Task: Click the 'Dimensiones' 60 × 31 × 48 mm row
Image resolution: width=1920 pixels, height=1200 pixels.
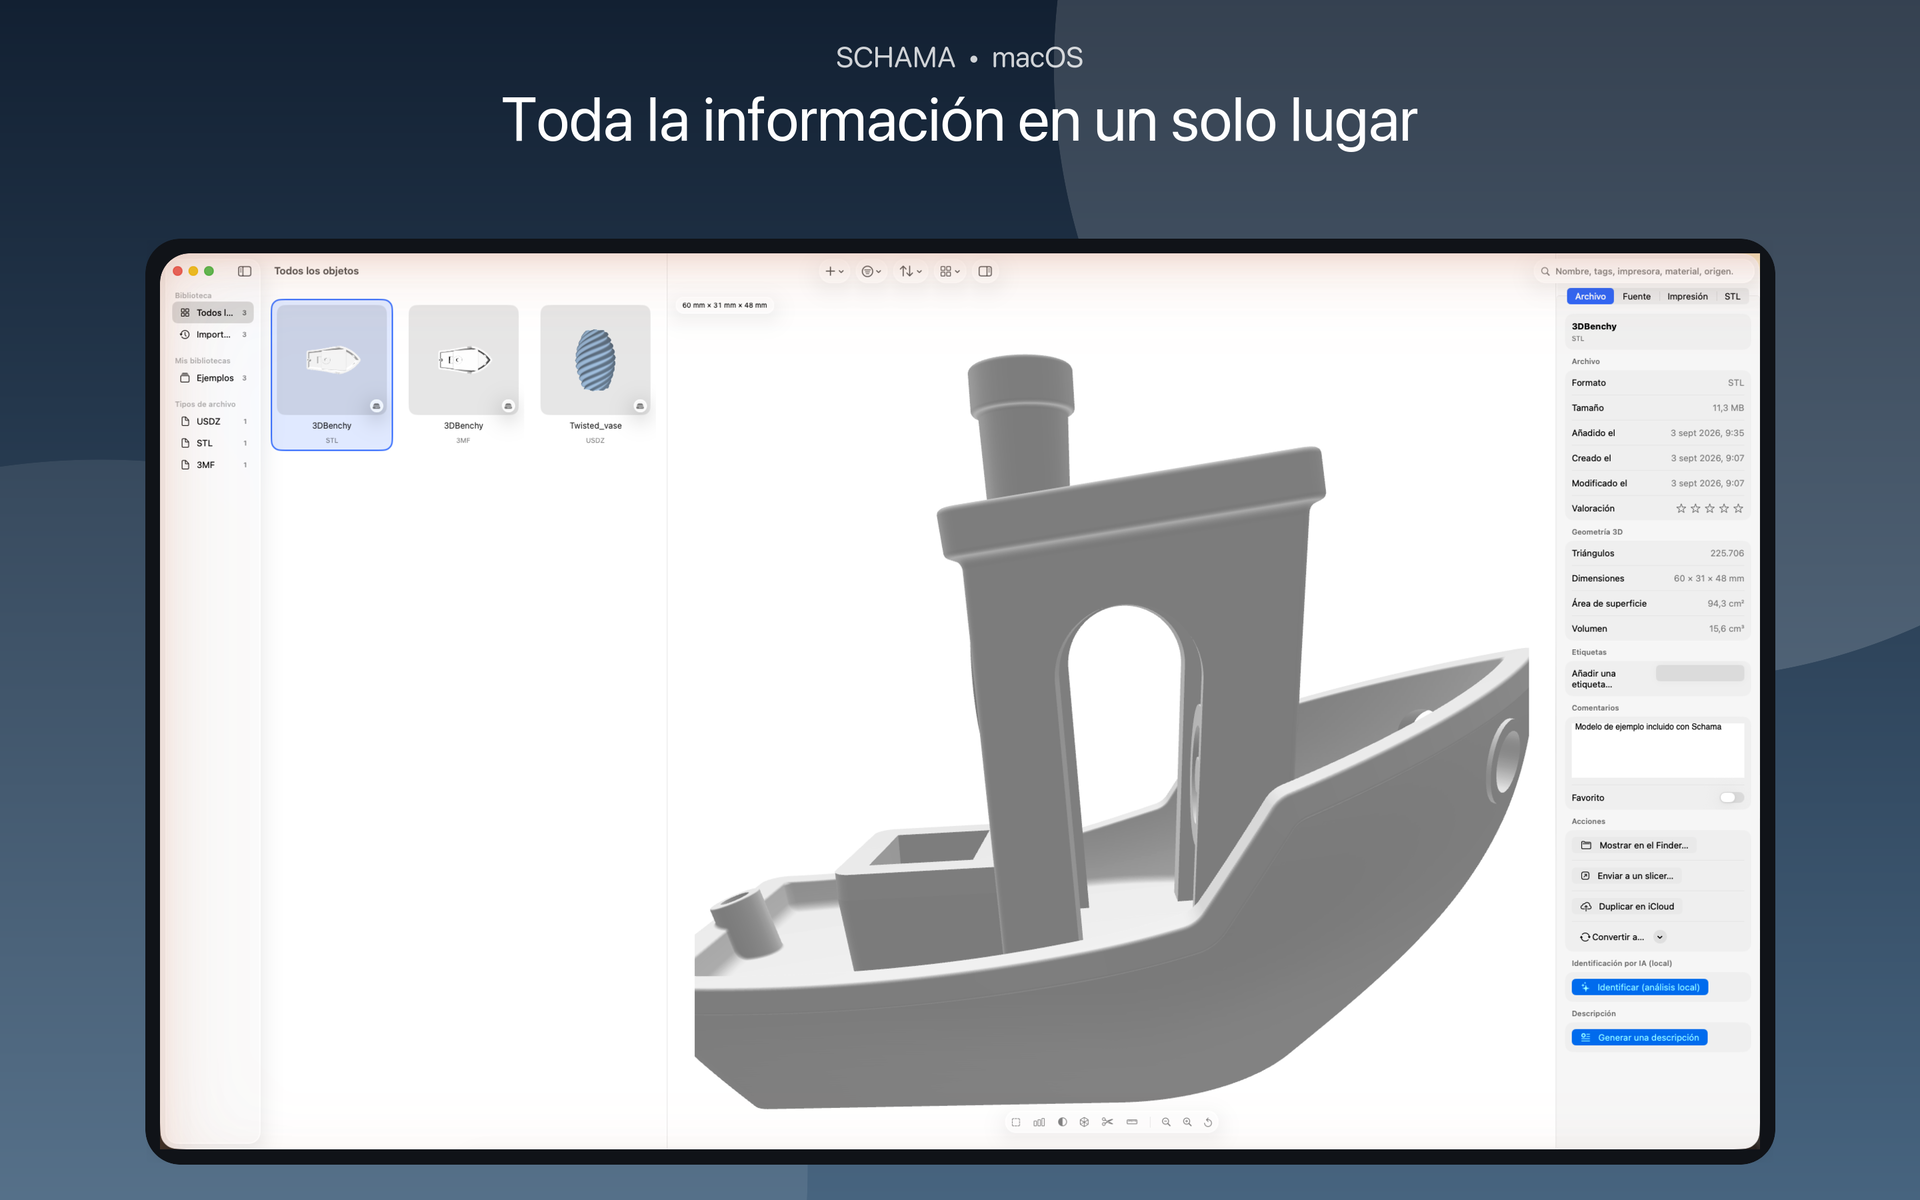Action: click(x=1658, y=579)
